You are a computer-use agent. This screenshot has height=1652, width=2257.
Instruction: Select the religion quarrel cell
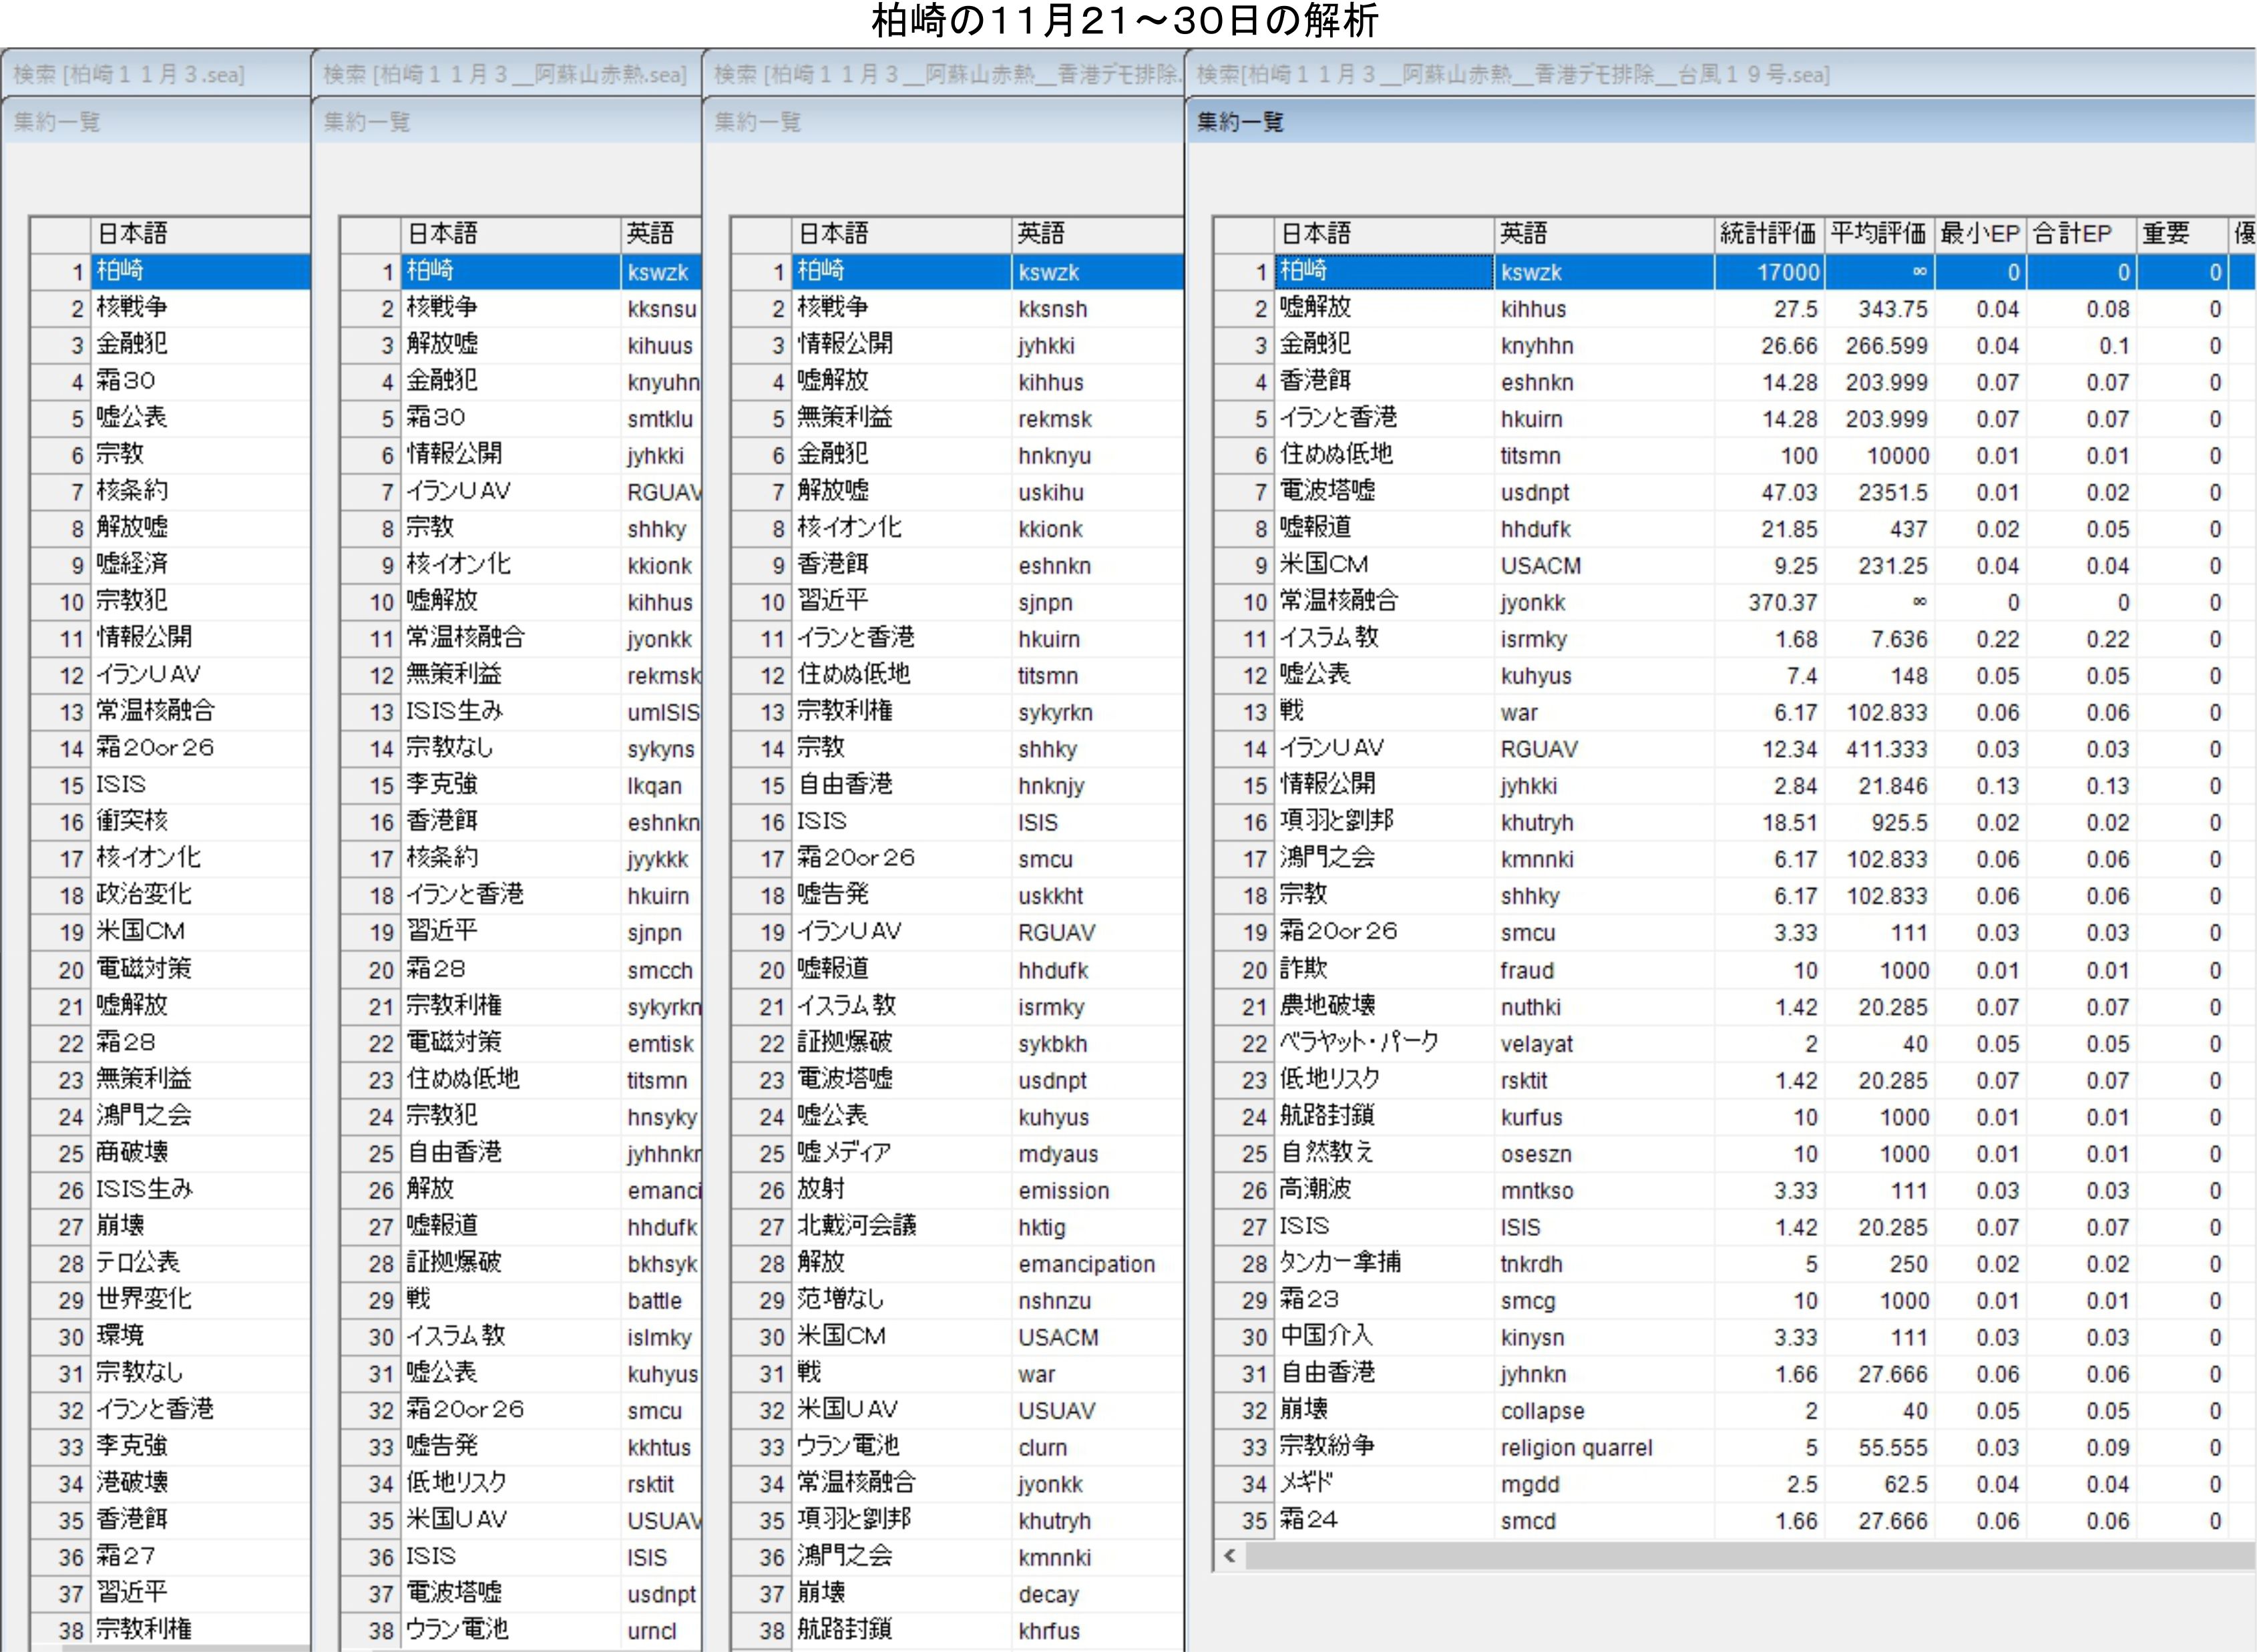coord(1576,1447)
